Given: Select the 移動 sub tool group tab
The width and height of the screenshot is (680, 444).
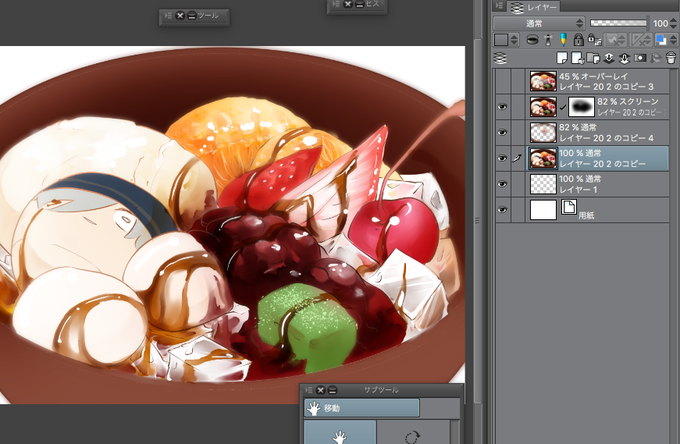Looking at the screenshot, I should coord(362,408).
